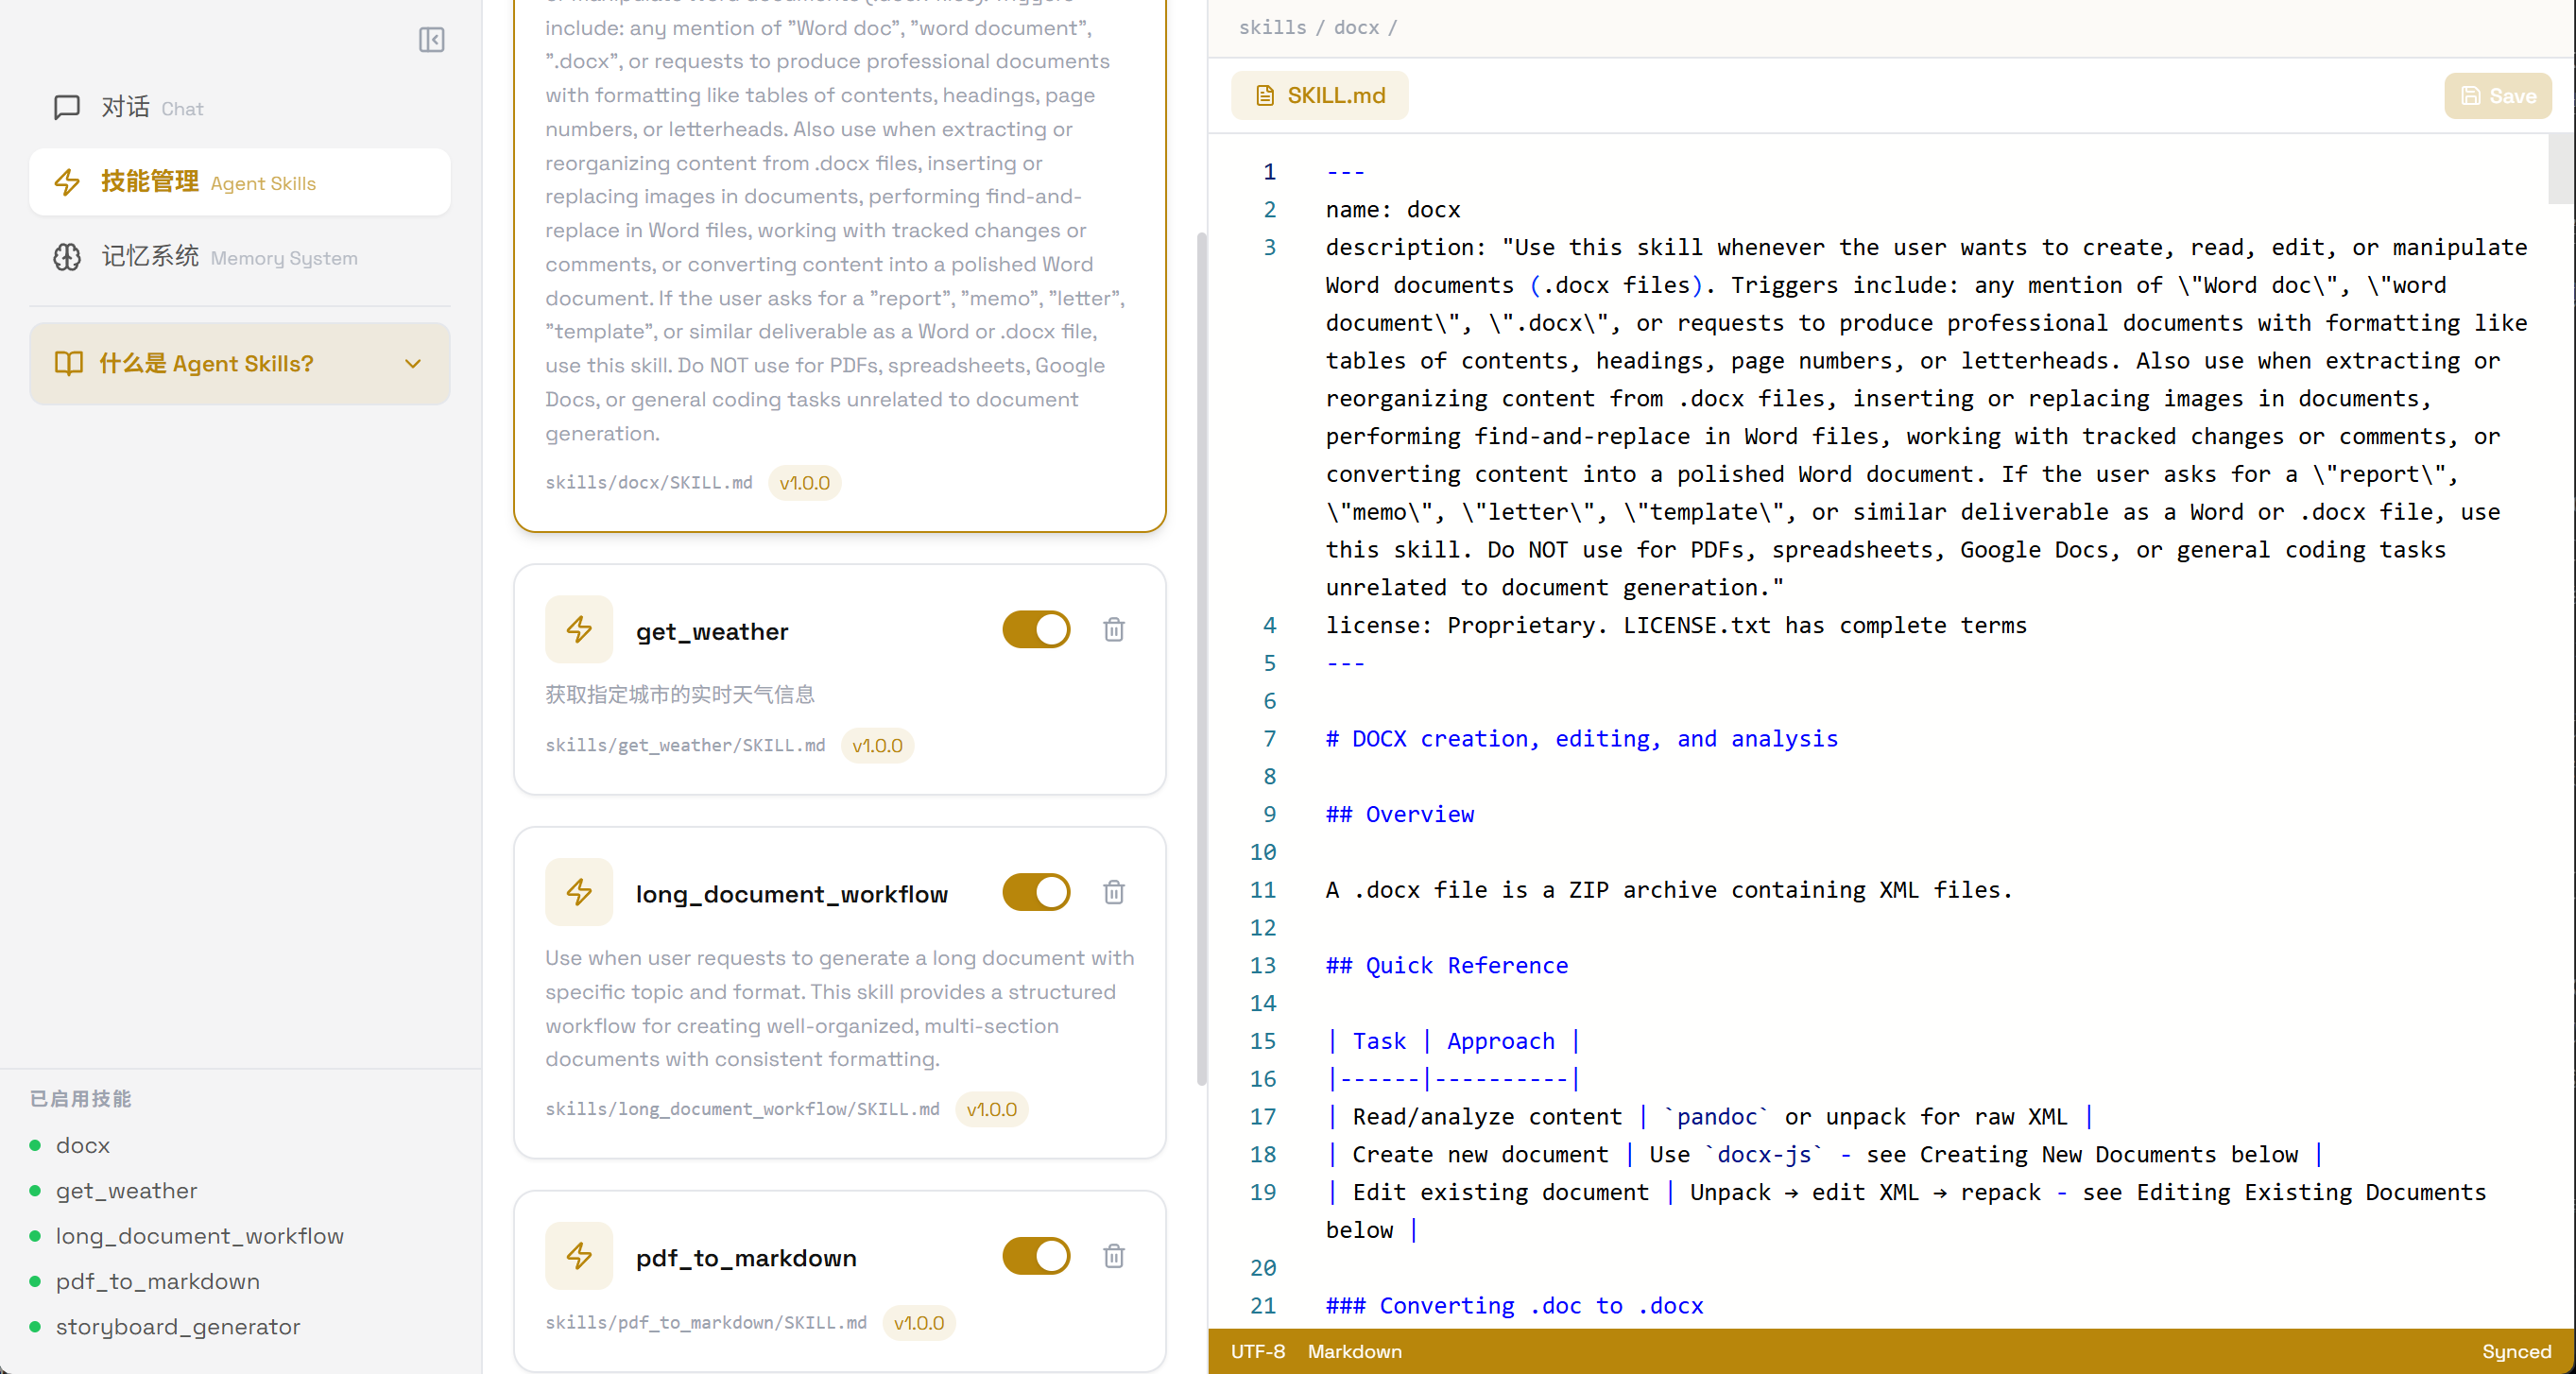The width and height of the screenshot is (2576, 1374).
Task: Go to 记忆系统 Memory System
Action: [240, 257]
